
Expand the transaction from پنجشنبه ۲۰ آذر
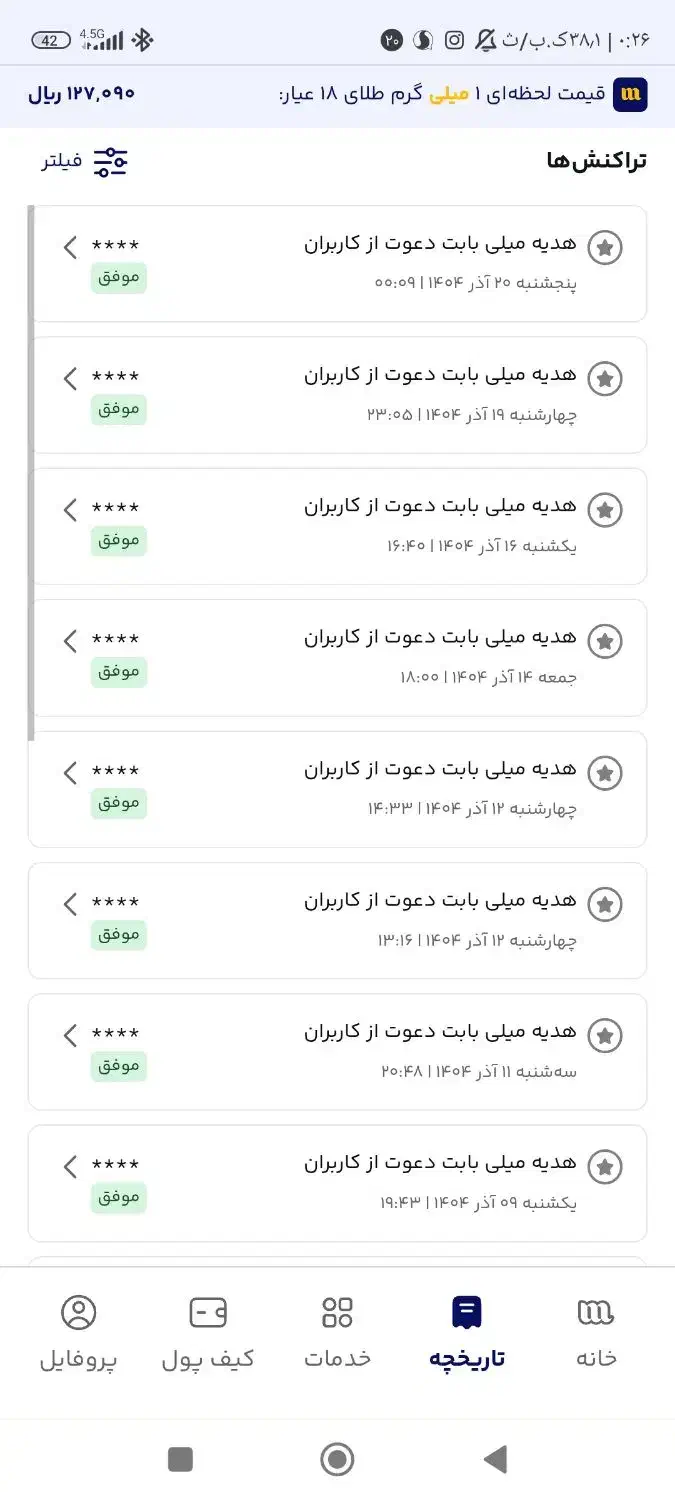pos(69,247)
